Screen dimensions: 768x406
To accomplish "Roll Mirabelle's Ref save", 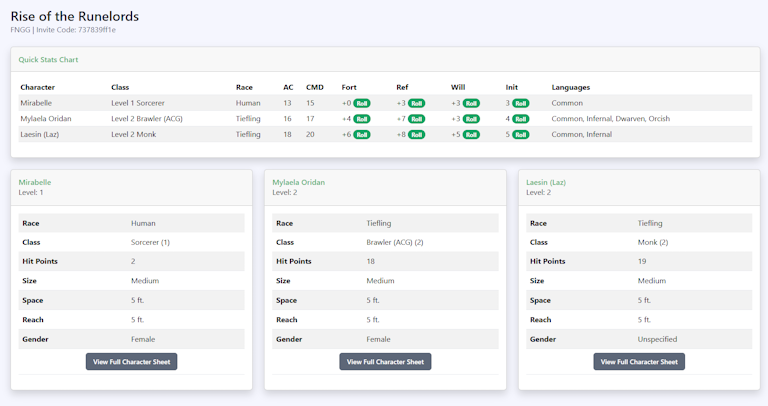I will 417,103.
